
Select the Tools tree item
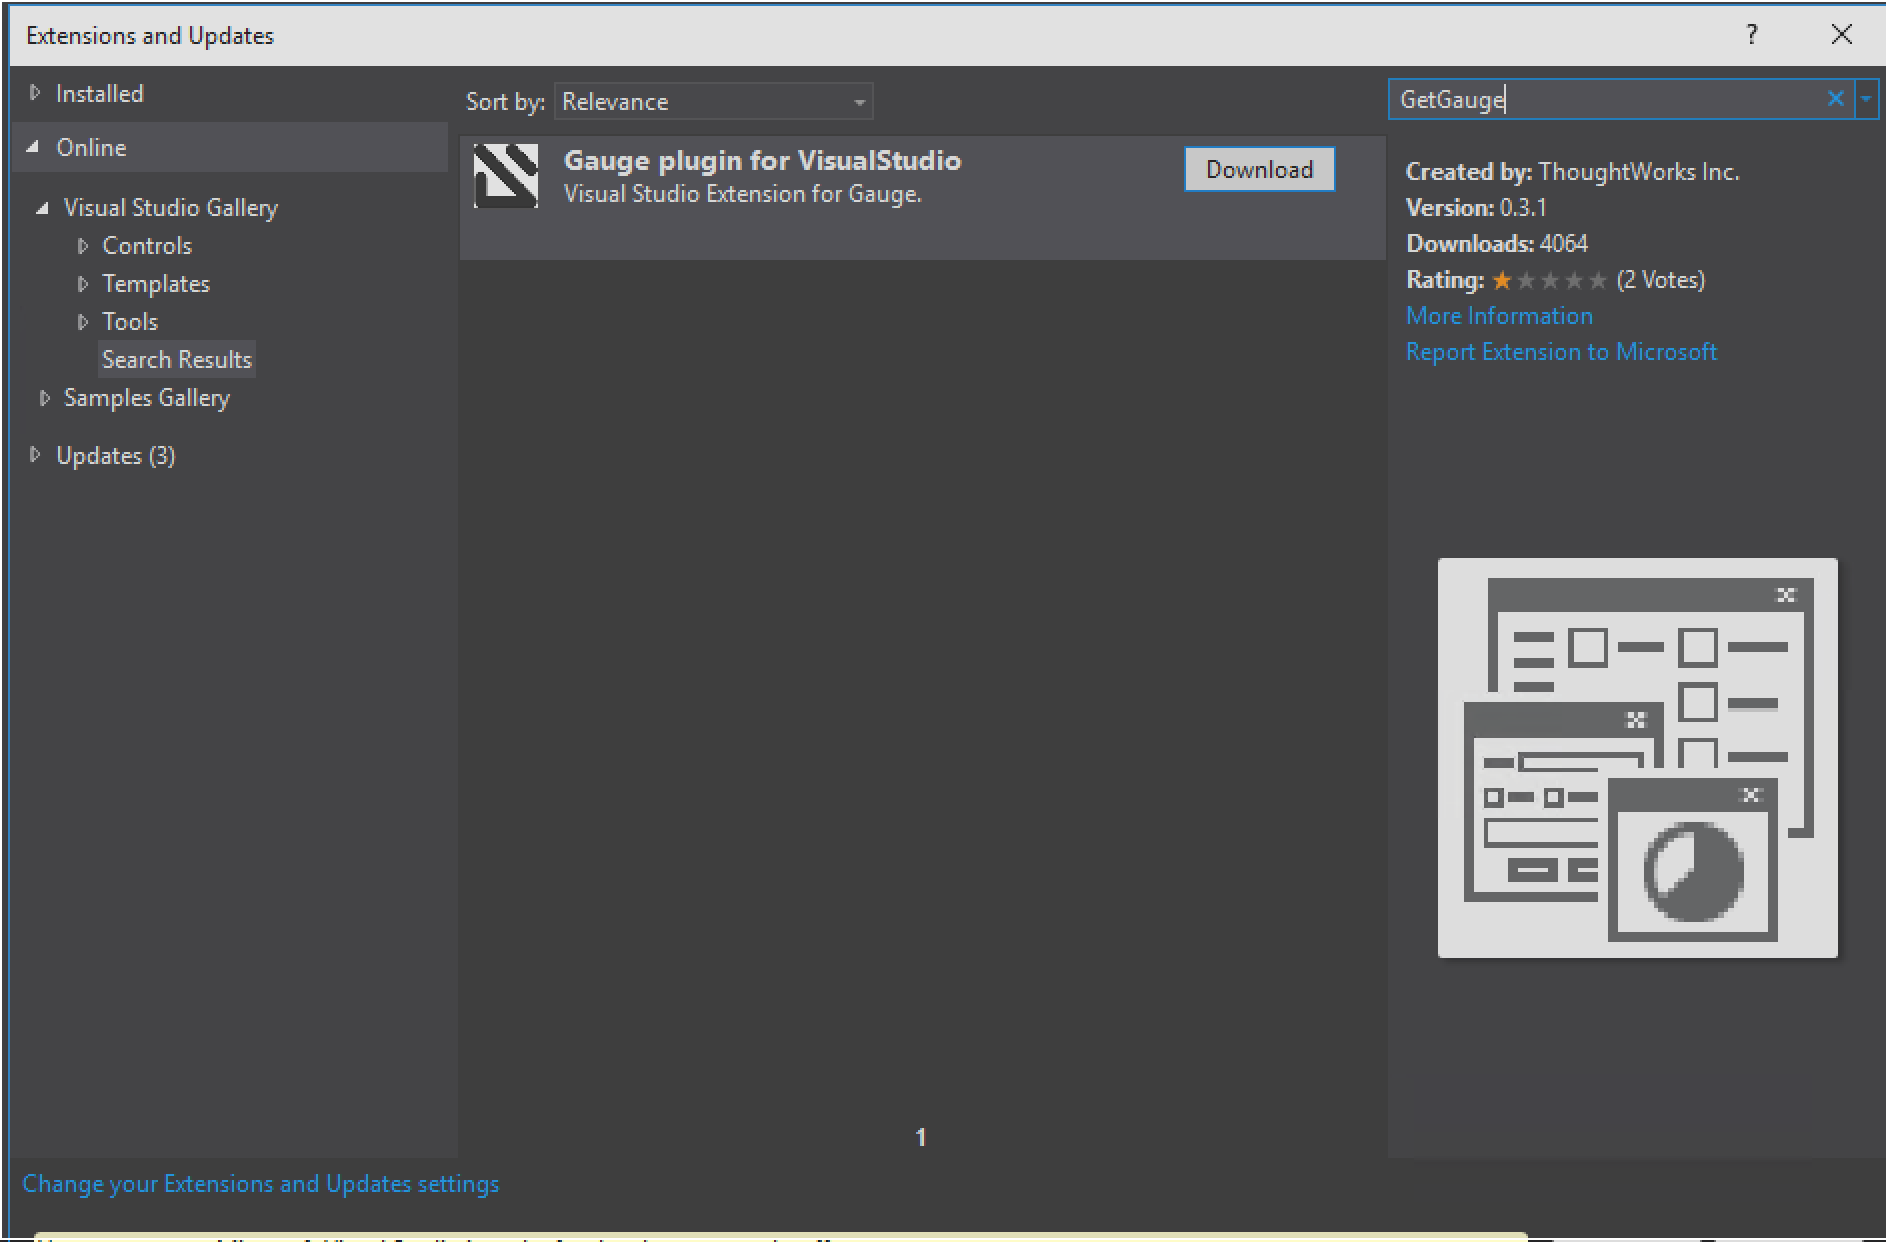[130, 322]
